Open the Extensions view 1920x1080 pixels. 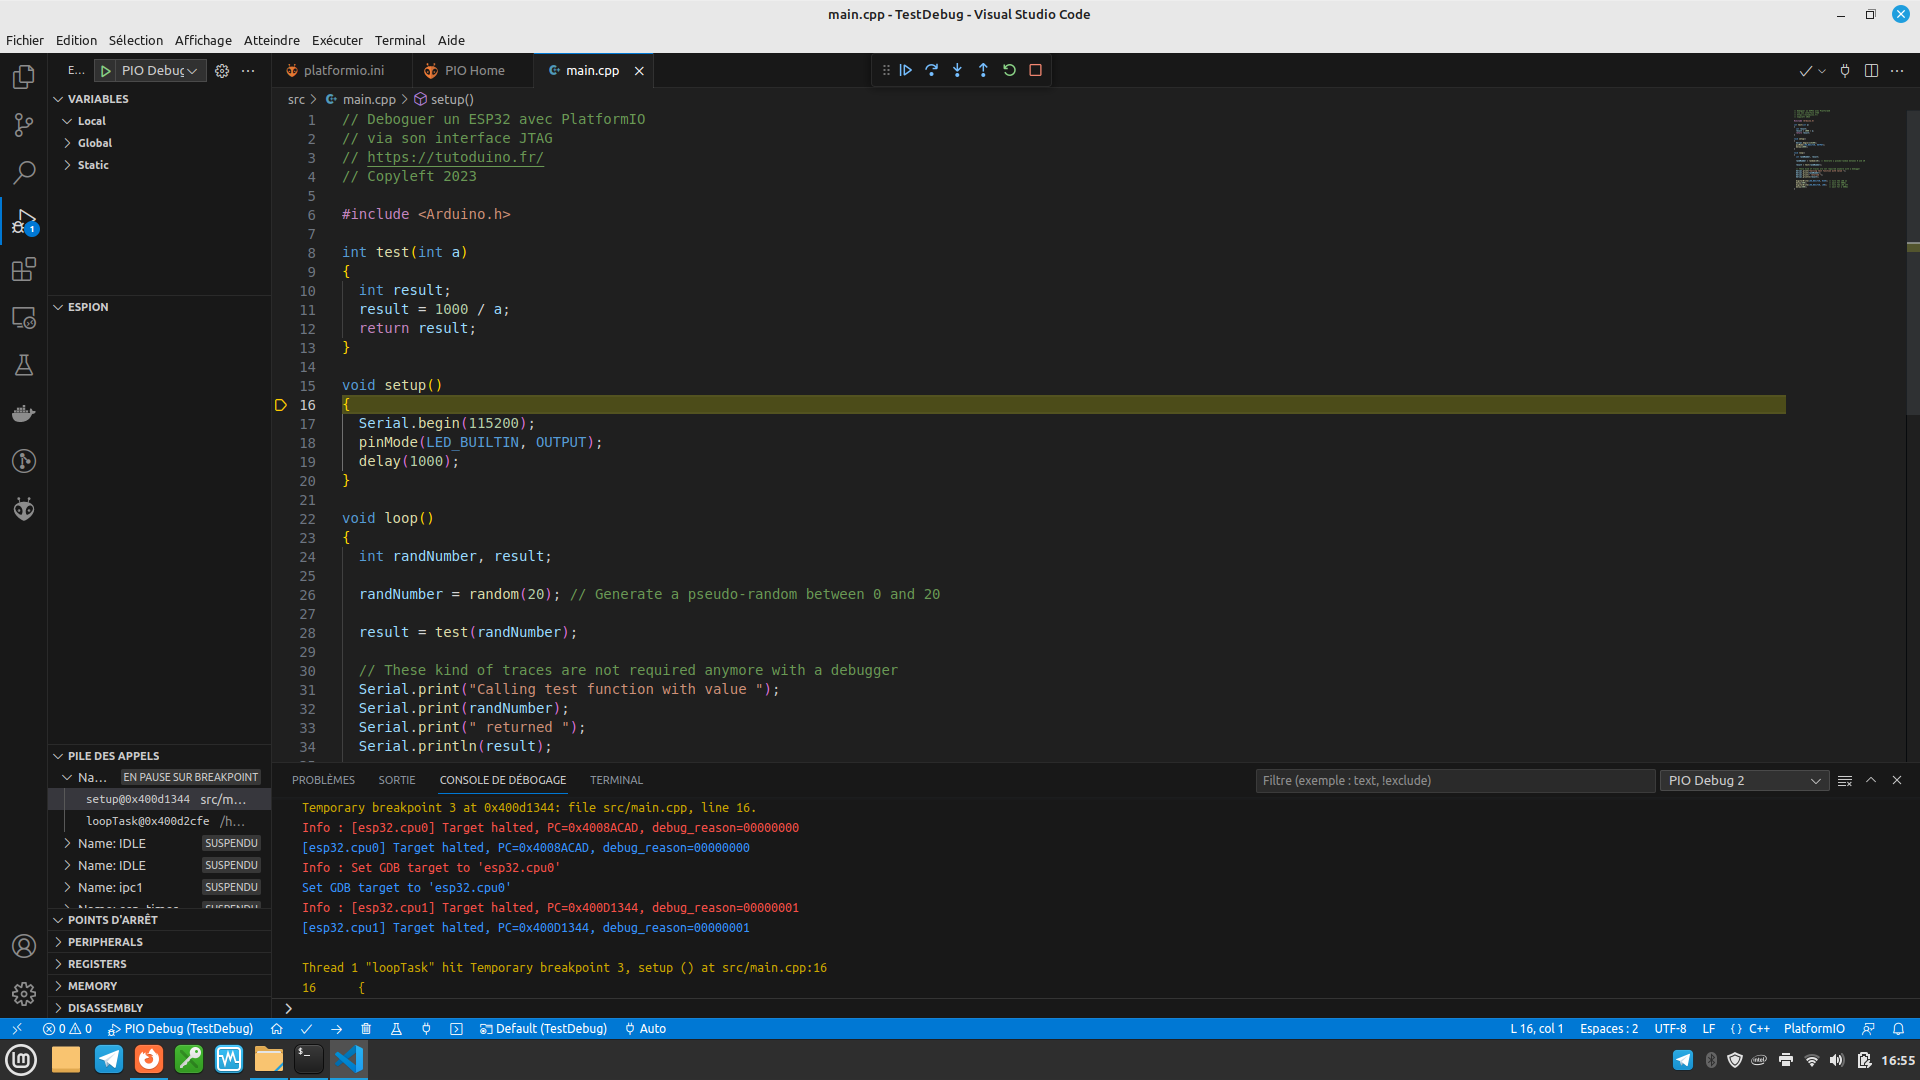[x=24, y=269]
